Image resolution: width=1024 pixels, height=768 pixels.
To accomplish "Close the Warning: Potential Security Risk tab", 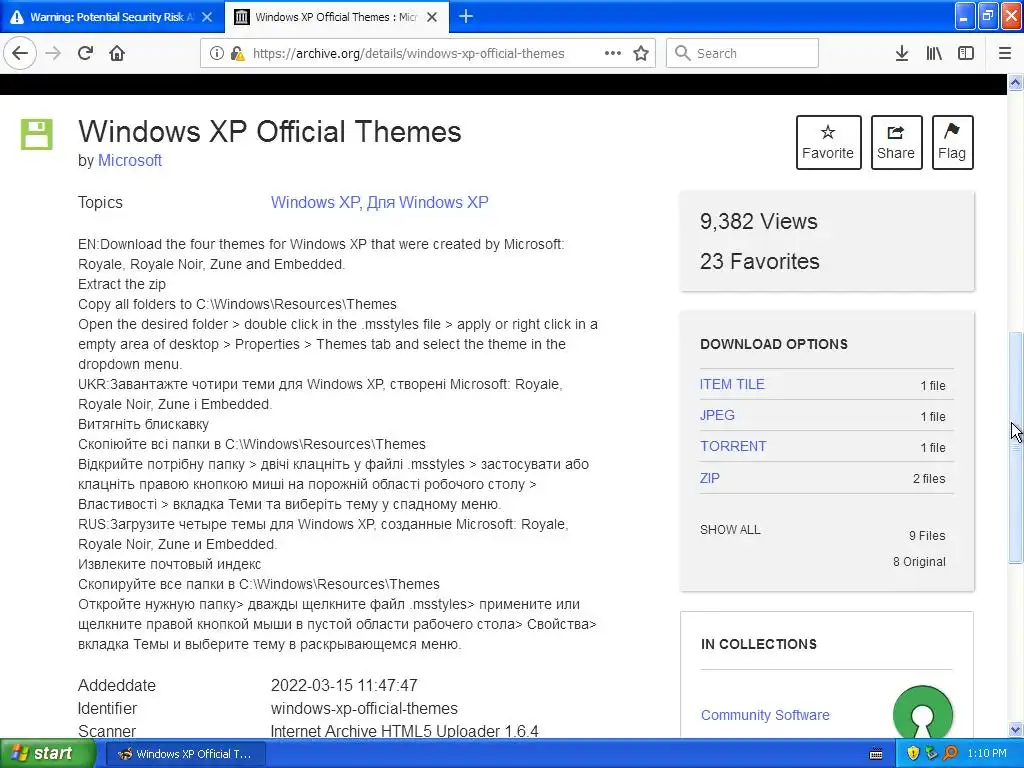I will (x=207, y=17).
